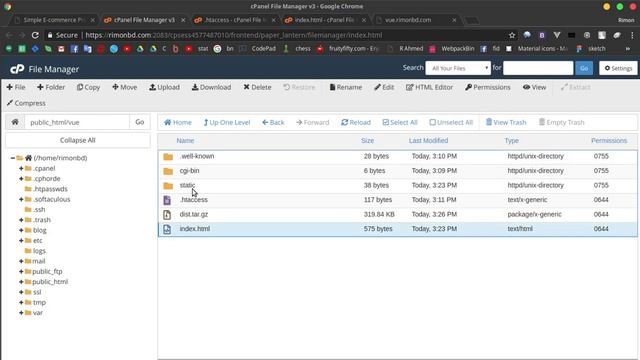Go to Home in navigation bar
This screenshot has height=360, width=640.
[178, 122]
